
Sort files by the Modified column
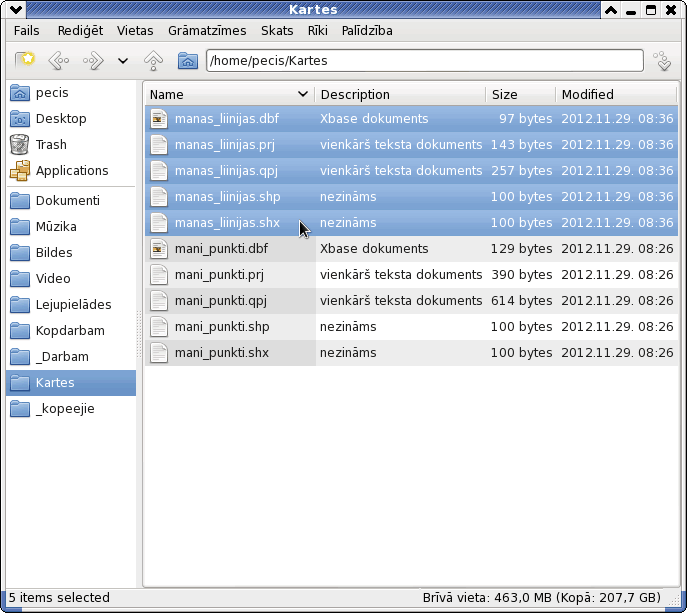coord(616,95)
